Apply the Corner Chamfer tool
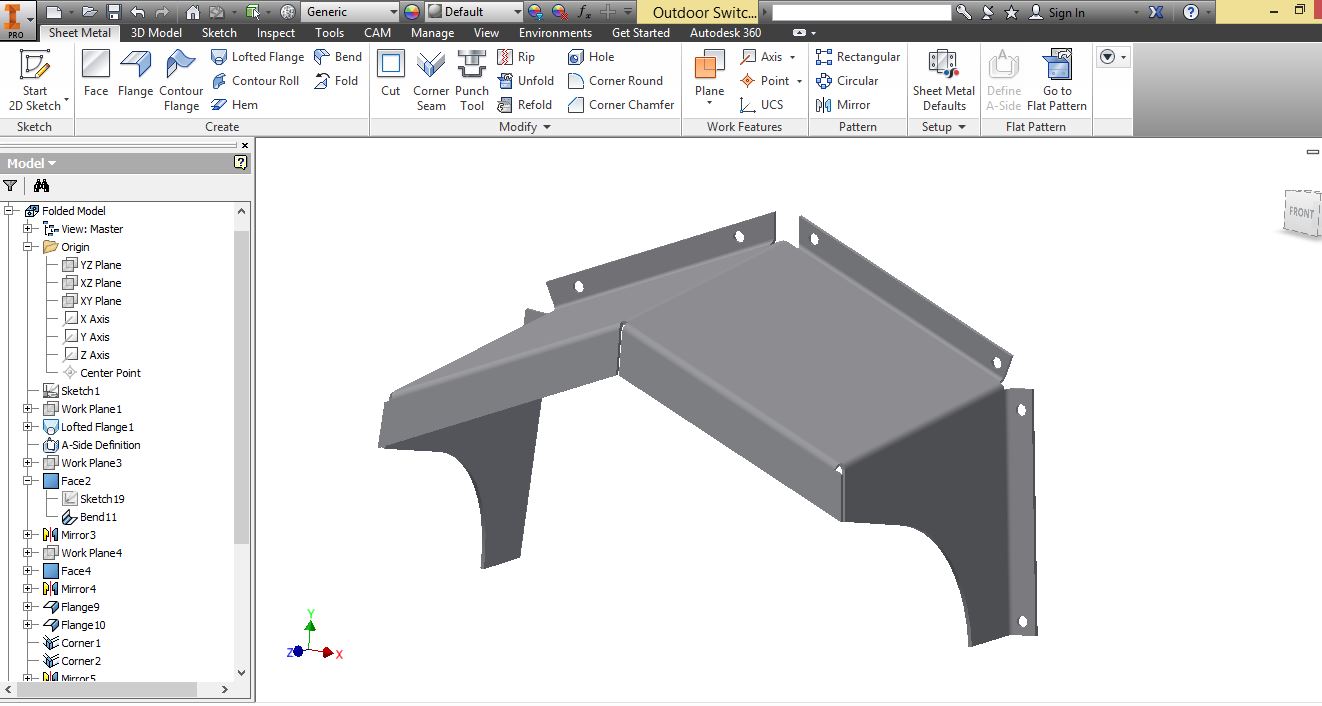 coord(621,105)
